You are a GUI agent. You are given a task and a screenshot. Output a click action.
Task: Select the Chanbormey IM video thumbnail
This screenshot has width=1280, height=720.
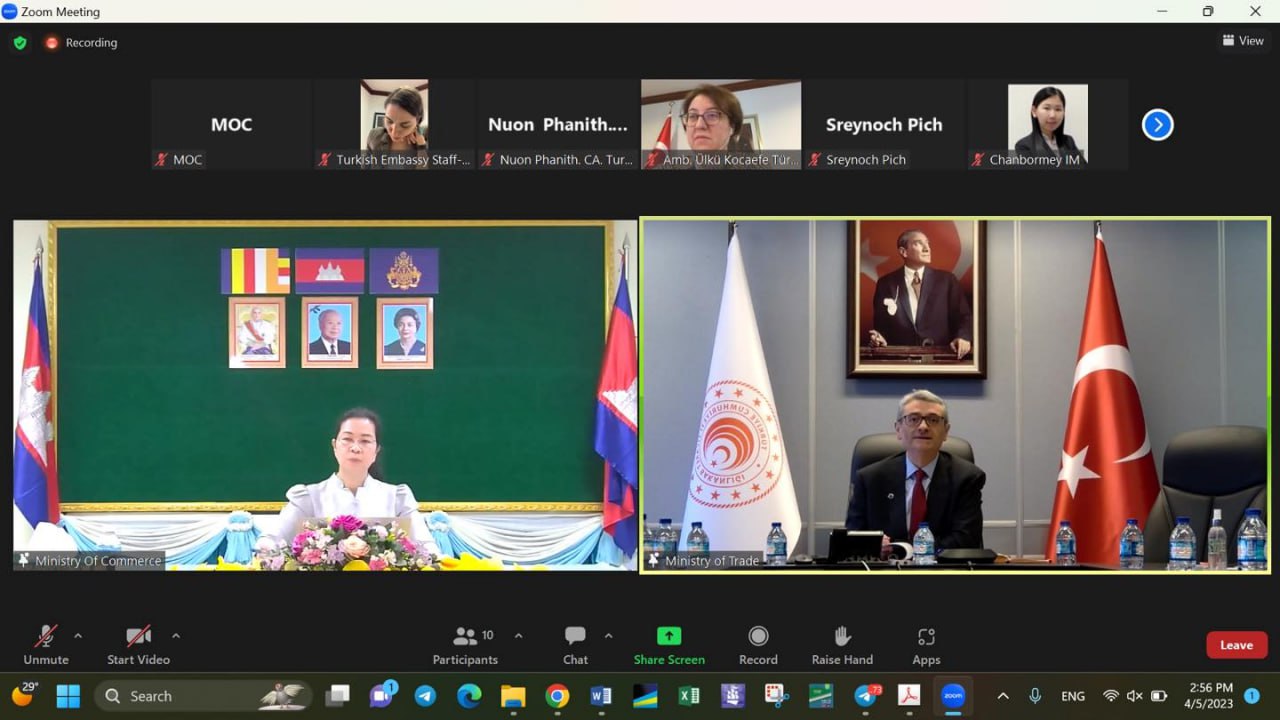[x=1047, y=125]
